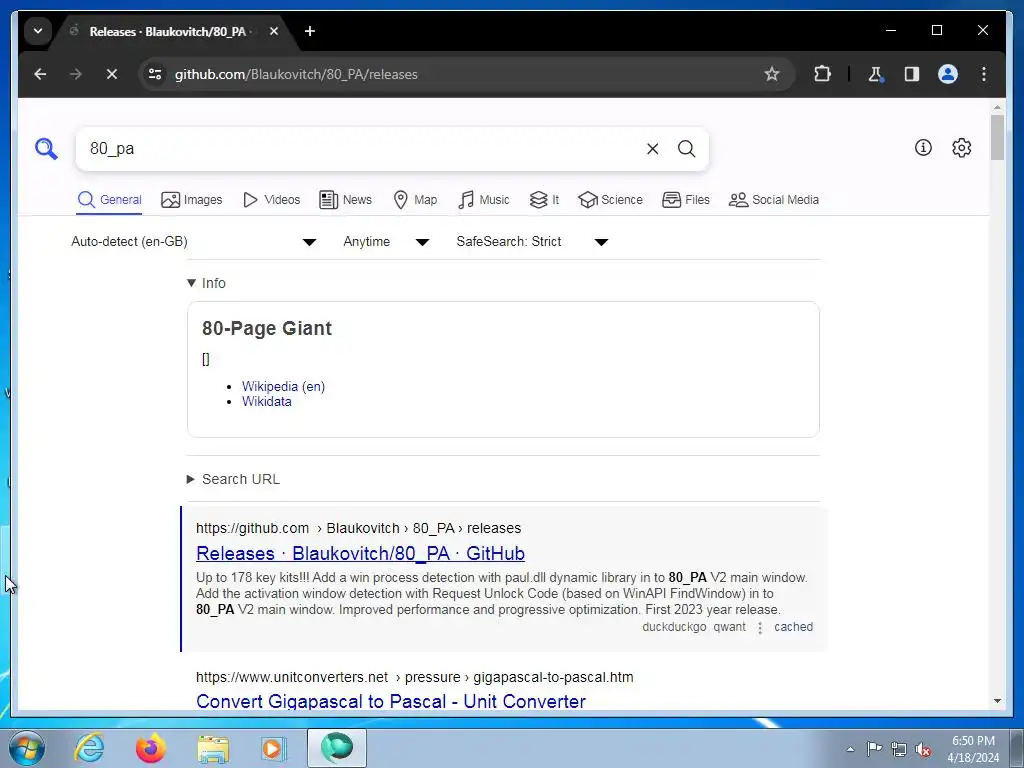The height and width of the screenshot is (768, 1024).
Task: Click the page vertical scrollbar thumb
Action: pyautogui.click(x=997, y=137)
